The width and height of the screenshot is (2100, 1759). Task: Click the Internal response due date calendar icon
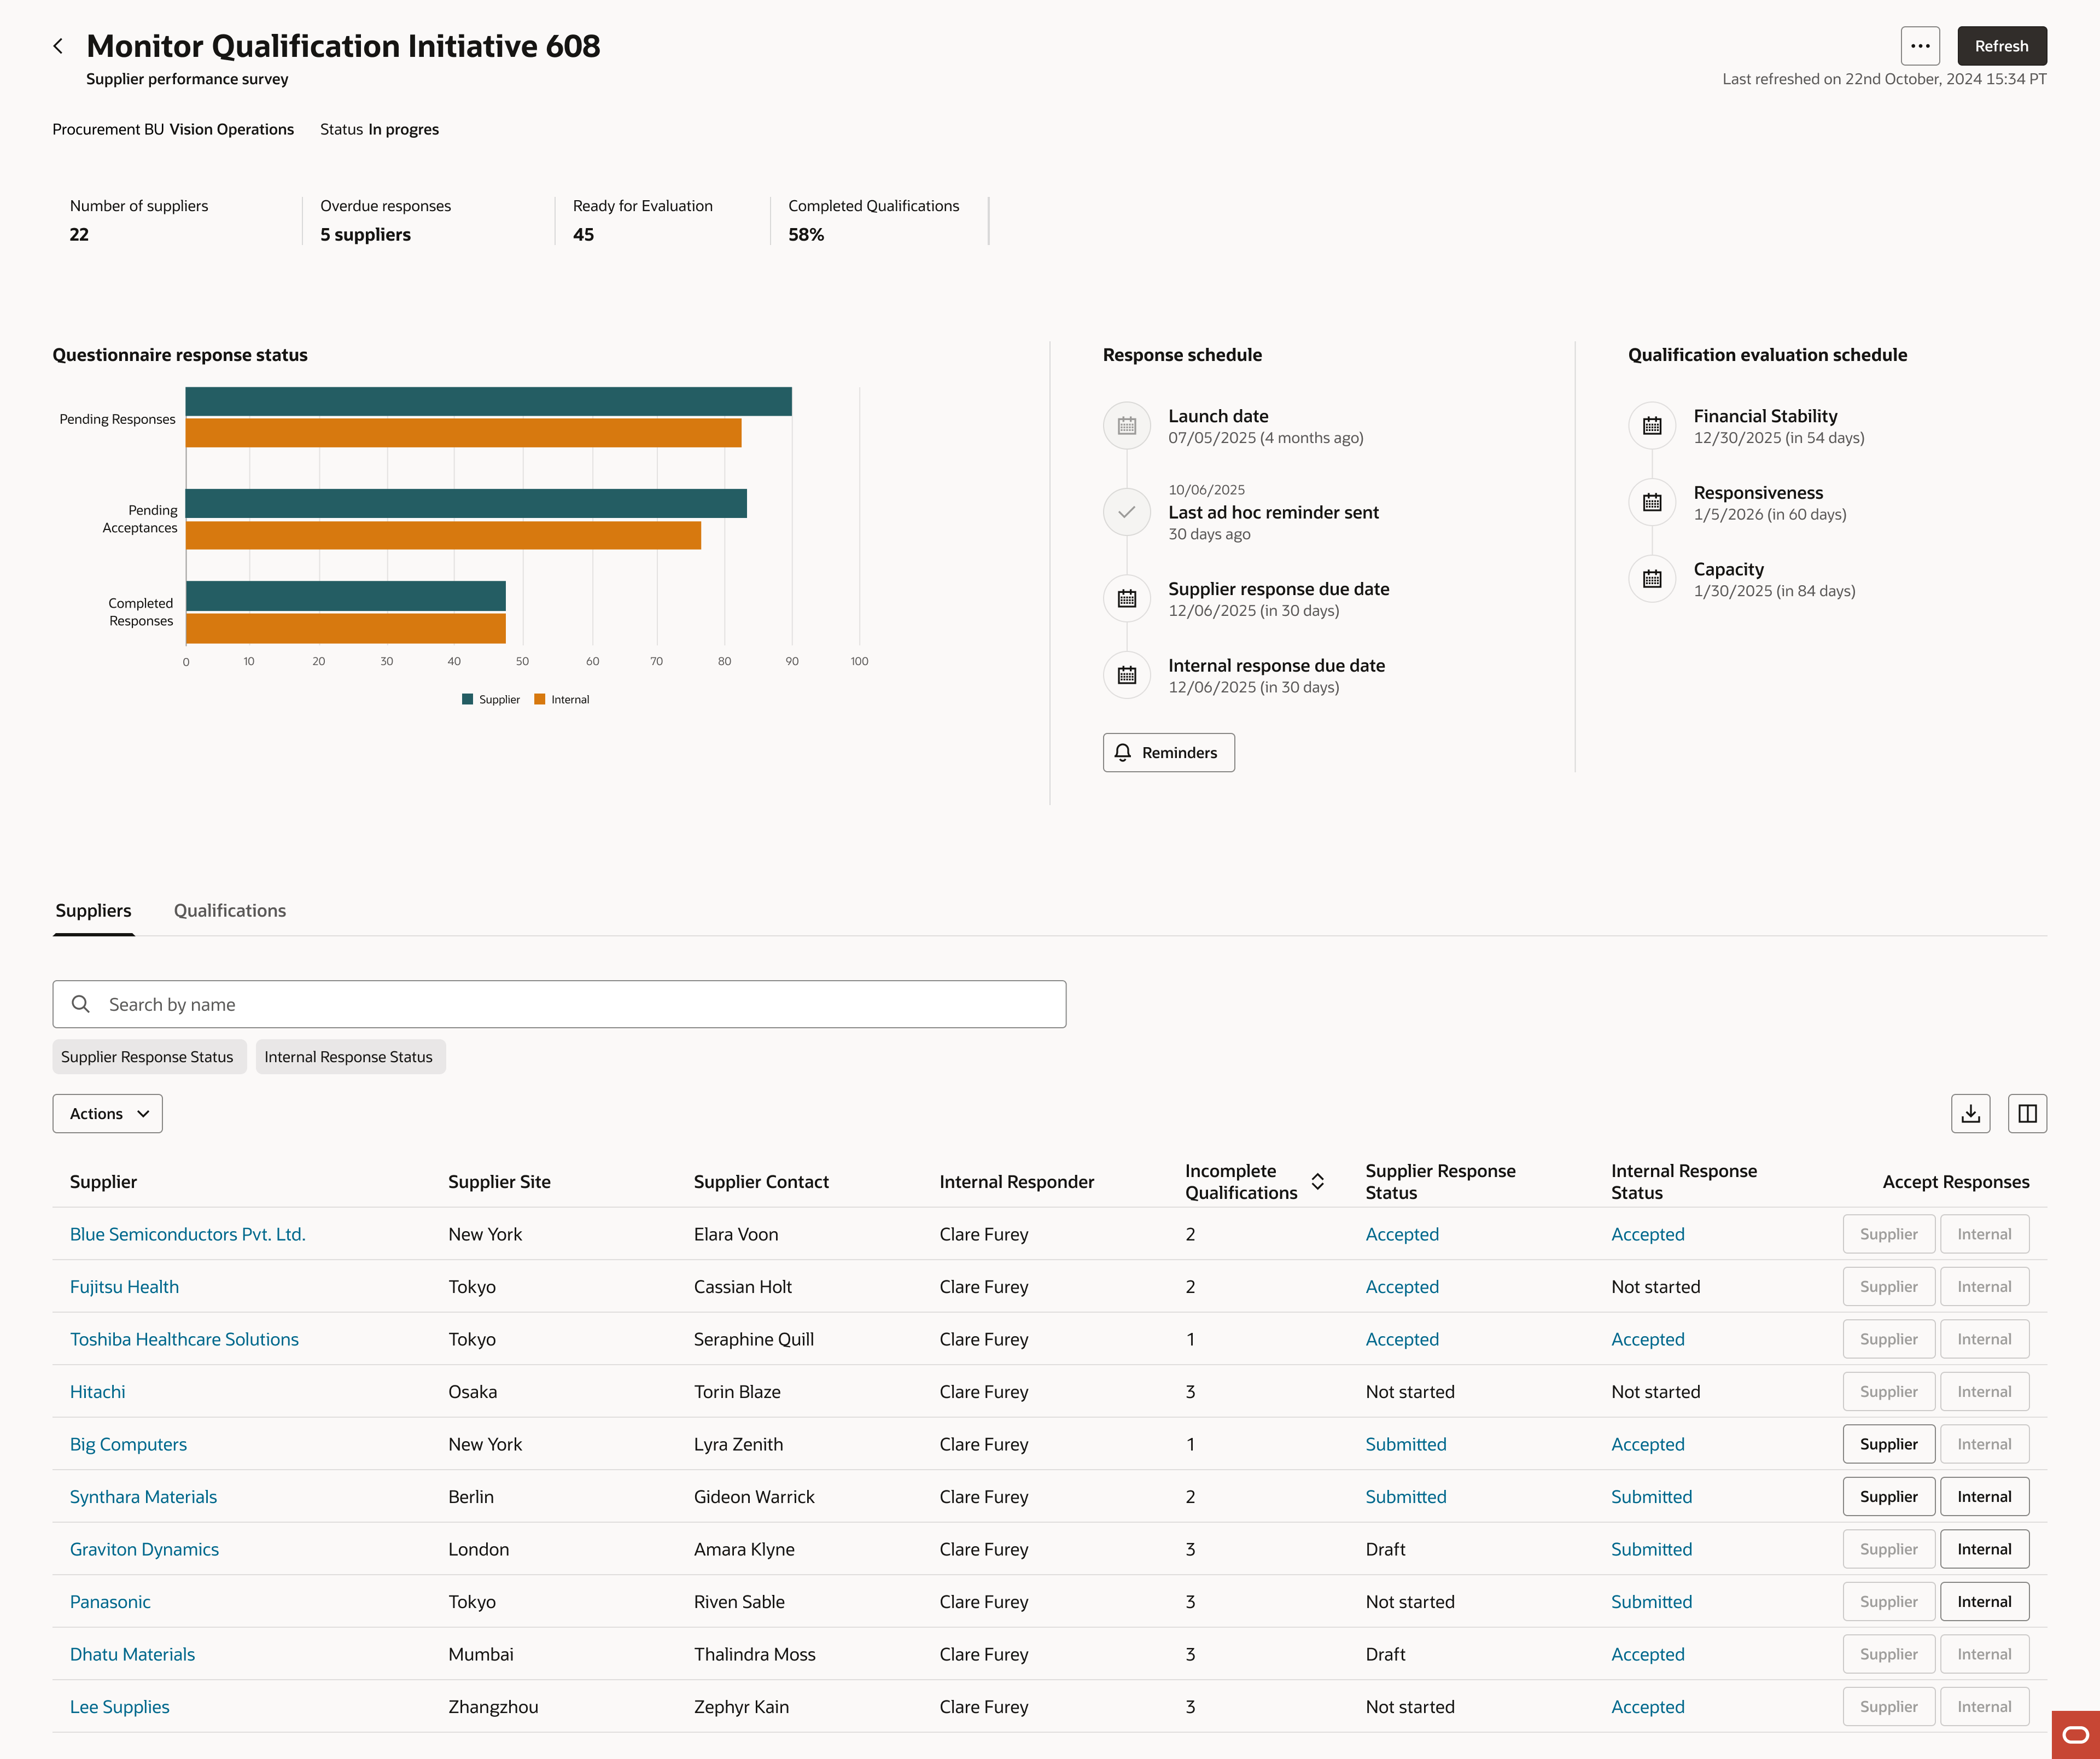pos(1127,675)
